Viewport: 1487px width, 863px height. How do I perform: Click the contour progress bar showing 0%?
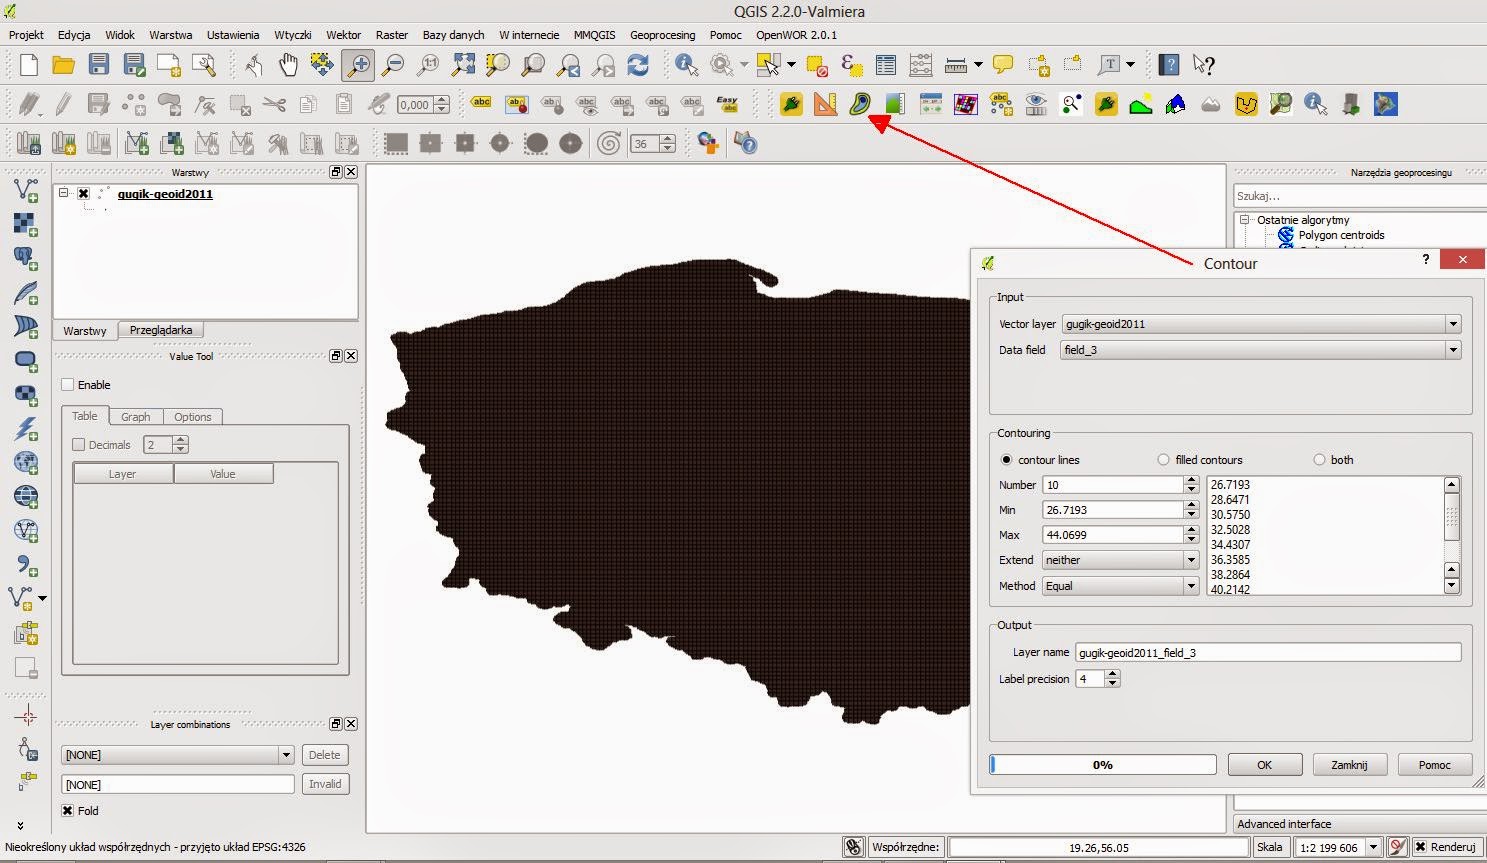pos(1103,765)
